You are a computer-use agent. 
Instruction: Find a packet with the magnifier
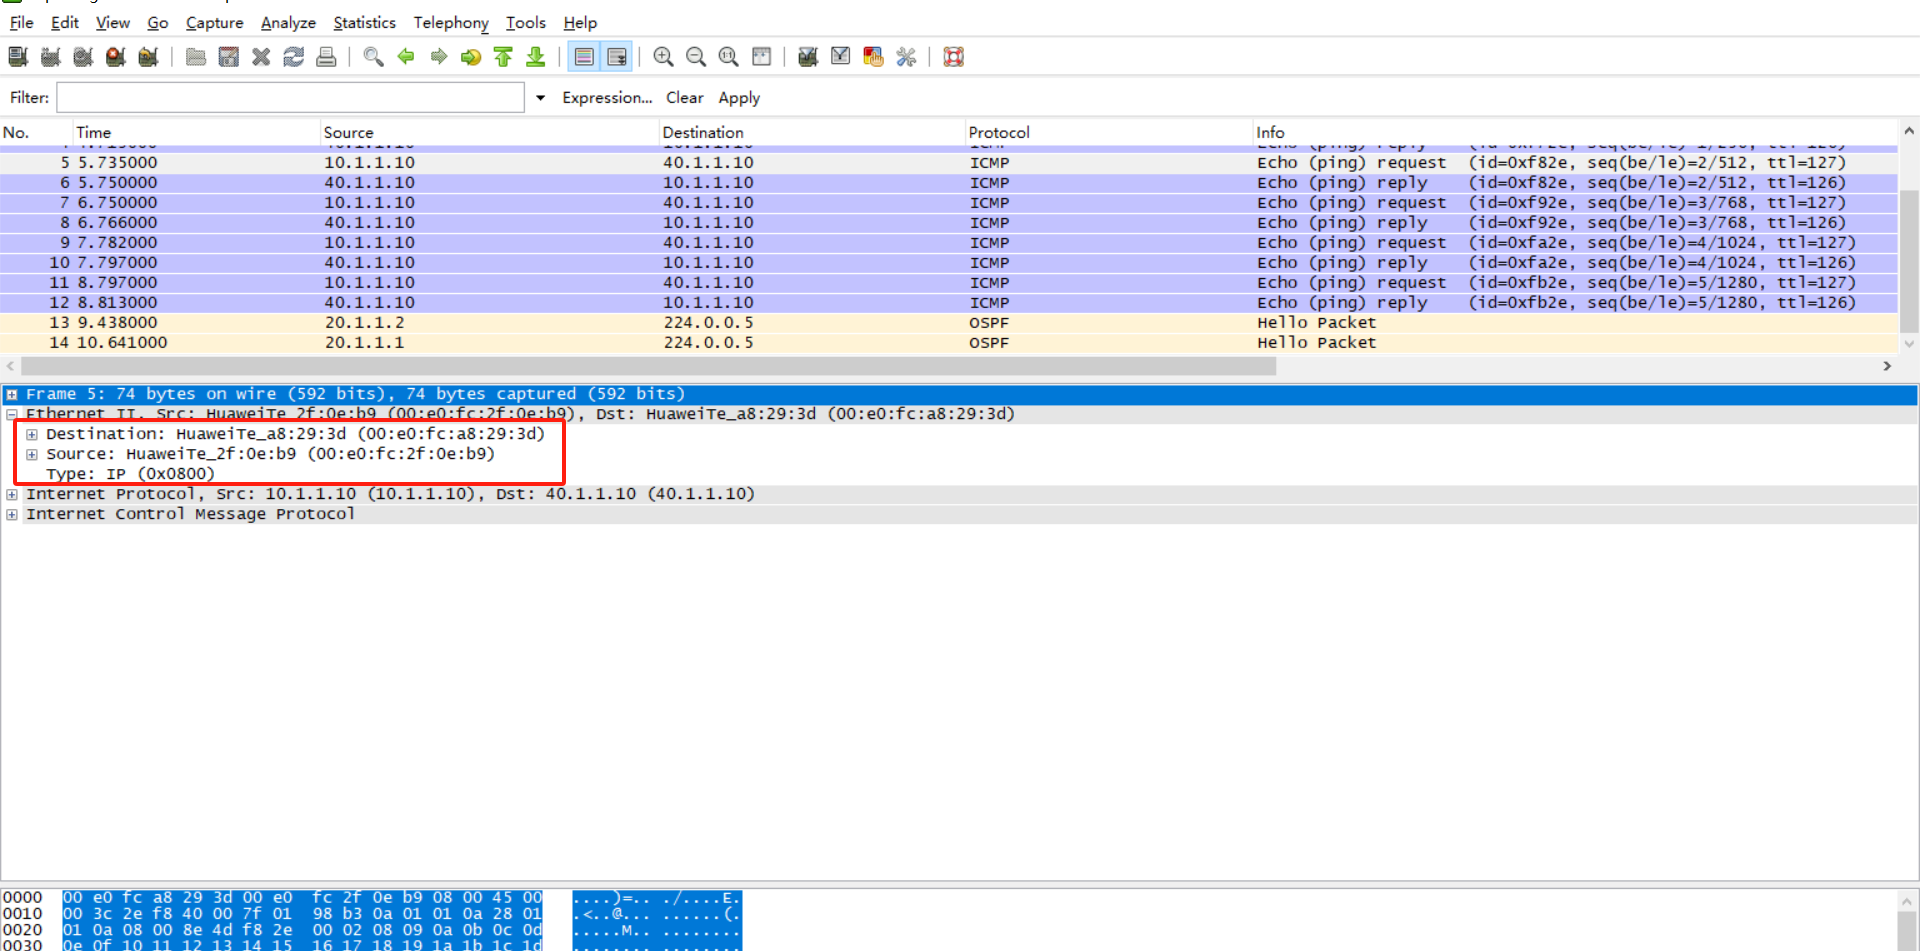[373, 57]
